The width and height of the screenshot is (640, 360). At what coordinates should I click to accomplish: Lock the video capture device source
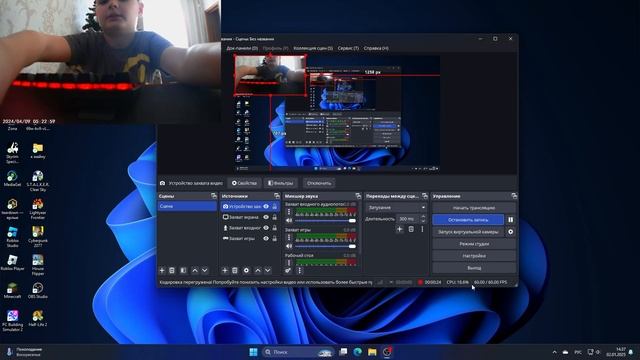[x=275, y=207]
